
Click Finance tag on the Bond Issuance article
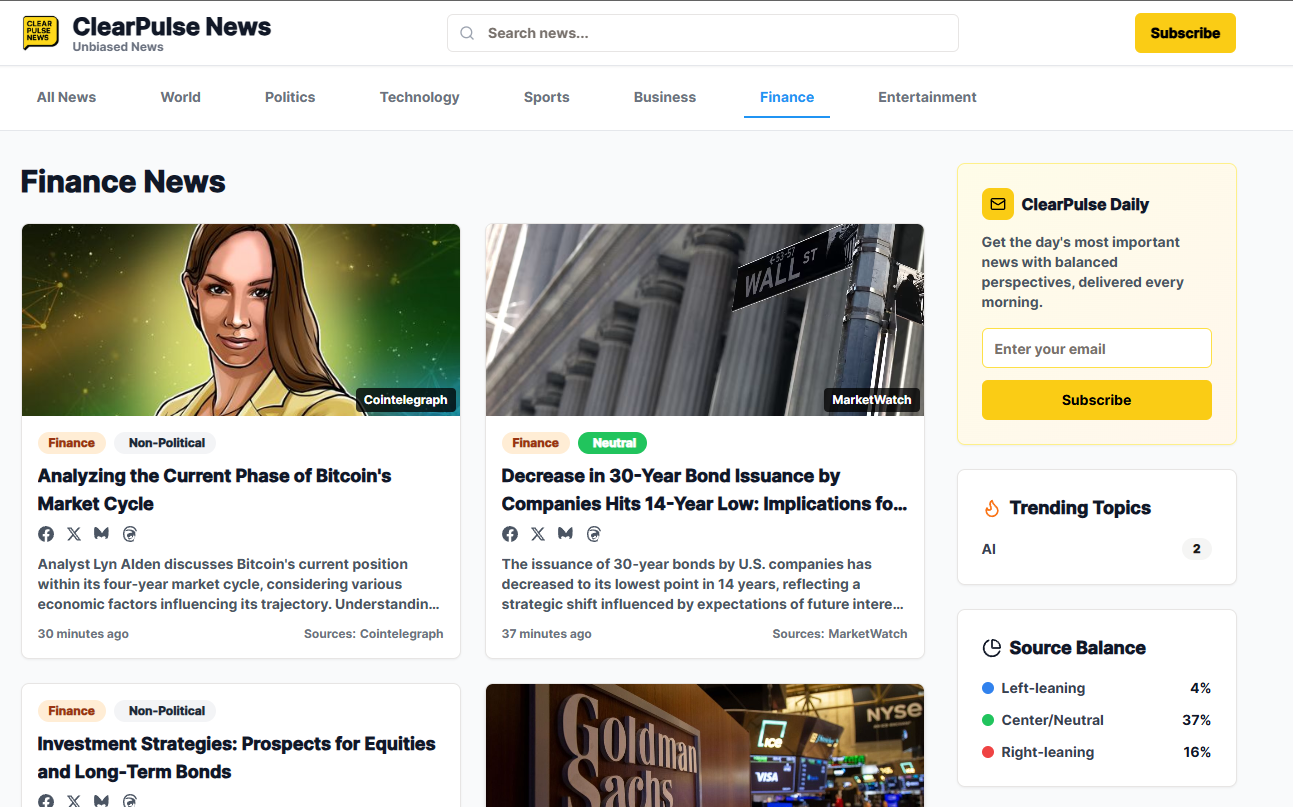(536, 443)
